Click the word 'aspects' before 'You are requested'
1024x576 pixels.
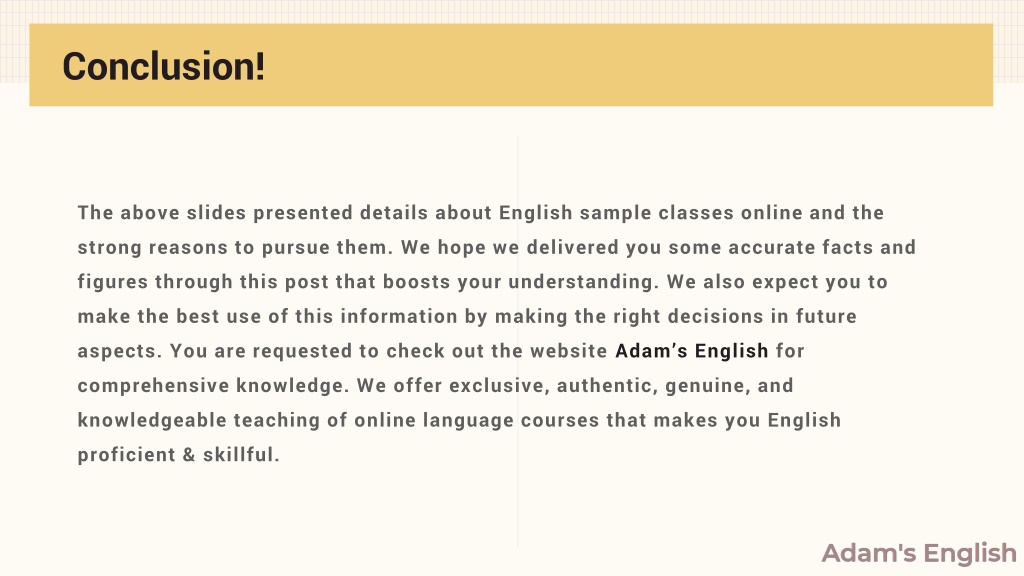[x=117, y=351]
